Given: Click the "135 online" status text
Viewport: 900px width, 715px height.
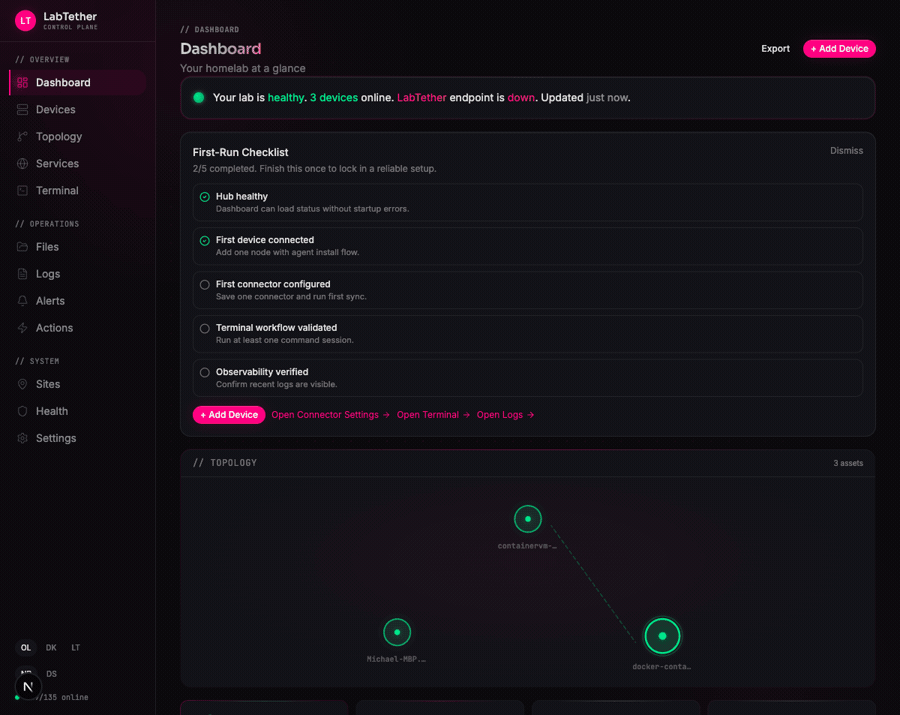Looking at the screenshot, I should click(x=66, y=697).
